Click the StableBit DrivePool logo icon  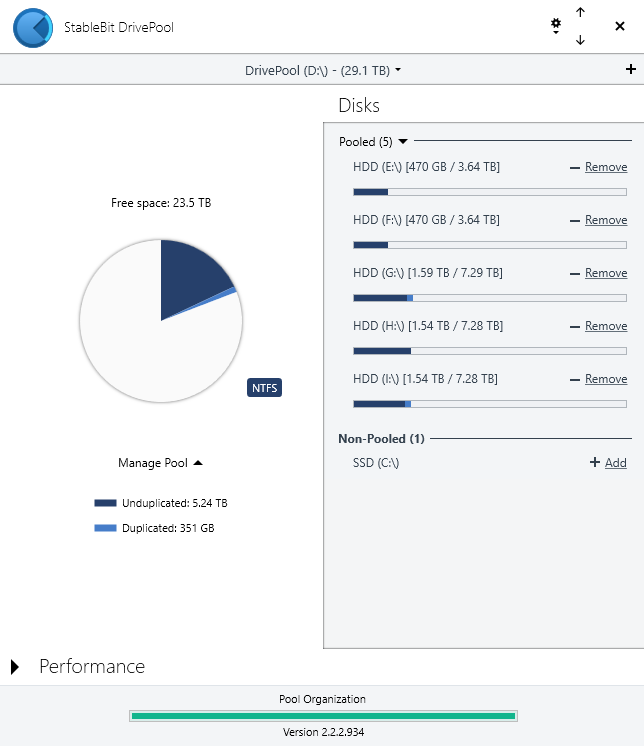(x=33, y=28)
